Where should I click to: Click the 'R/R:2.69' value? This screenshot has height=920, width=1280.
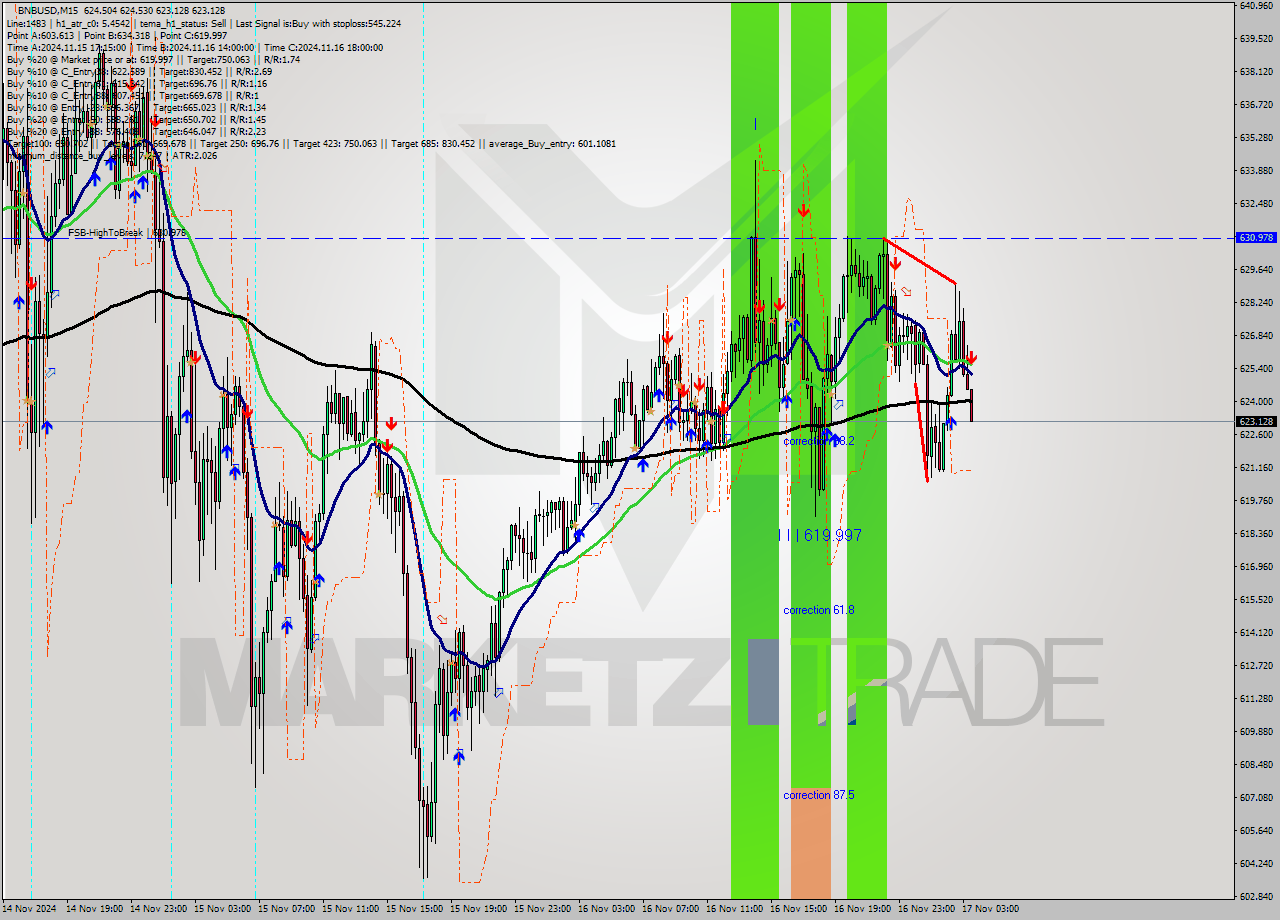(x=252, y=71)
